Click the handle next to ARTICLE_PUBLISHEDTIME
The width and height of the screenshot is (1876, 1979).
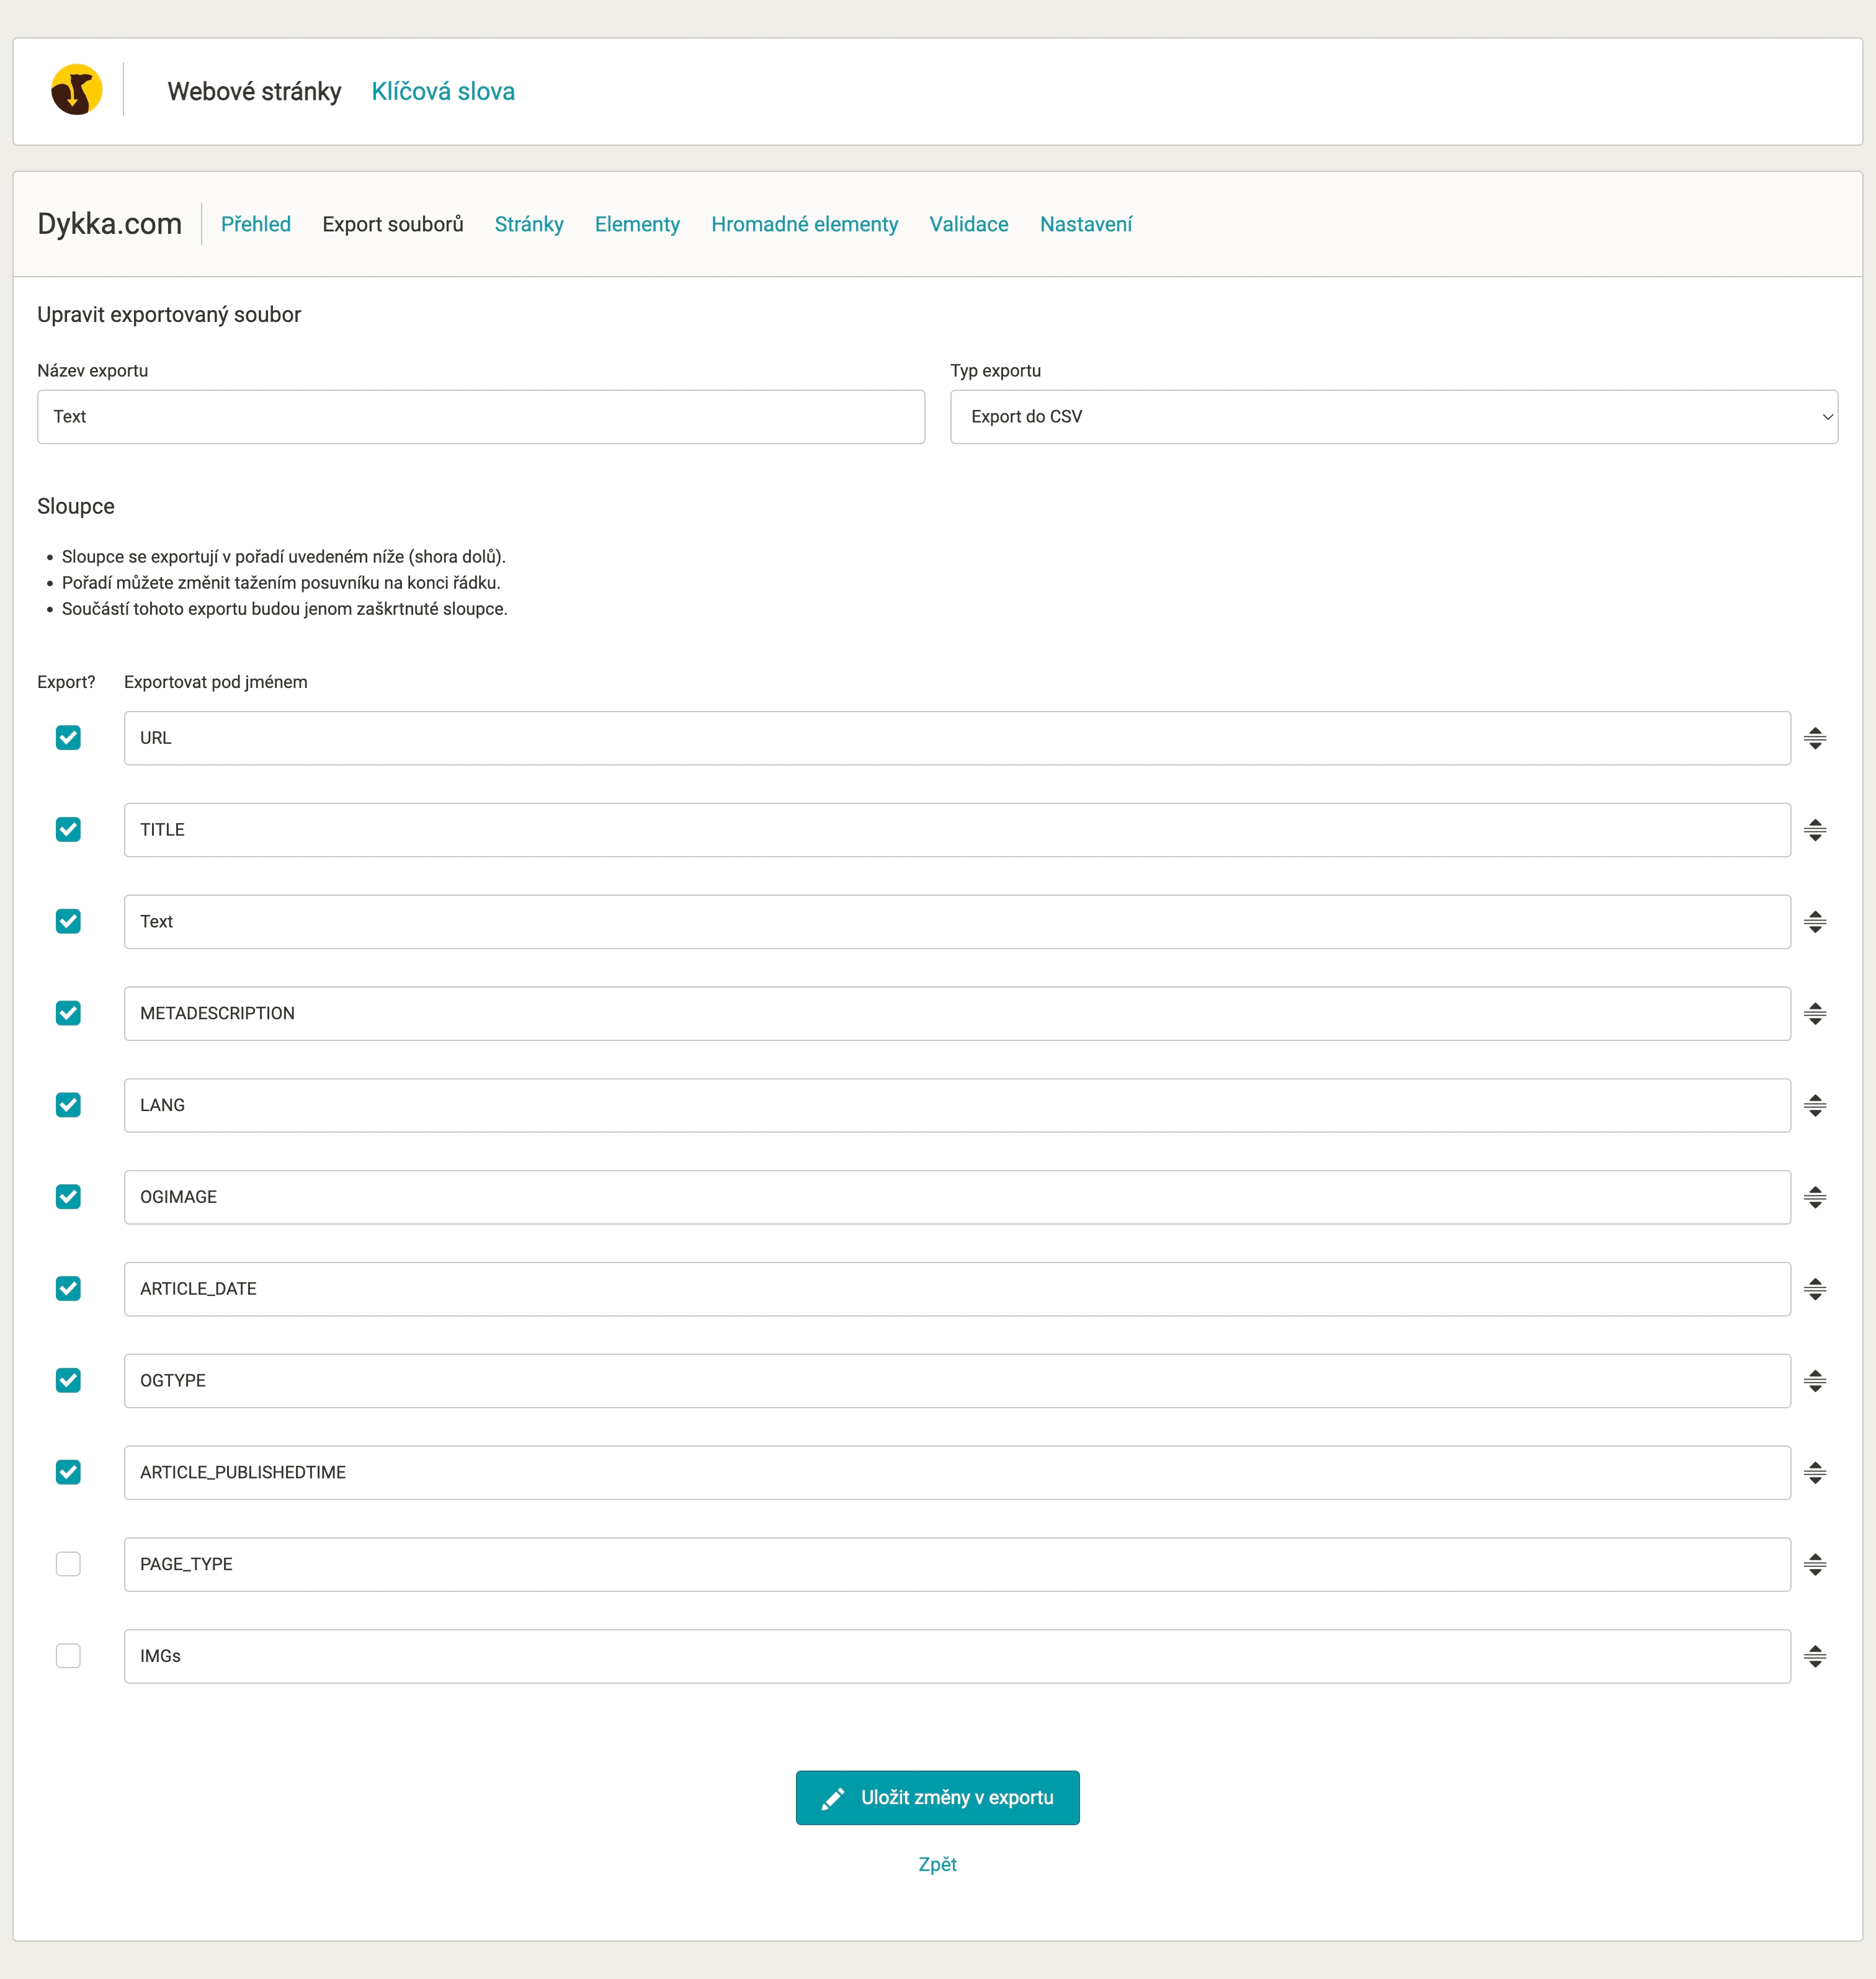coord(1814,1472)
